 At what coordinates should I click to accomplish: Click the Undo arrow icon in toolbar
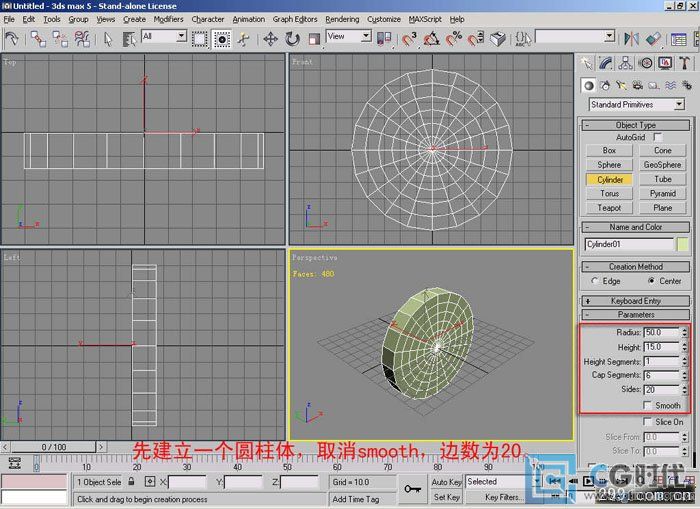click(x=11, y=39)
